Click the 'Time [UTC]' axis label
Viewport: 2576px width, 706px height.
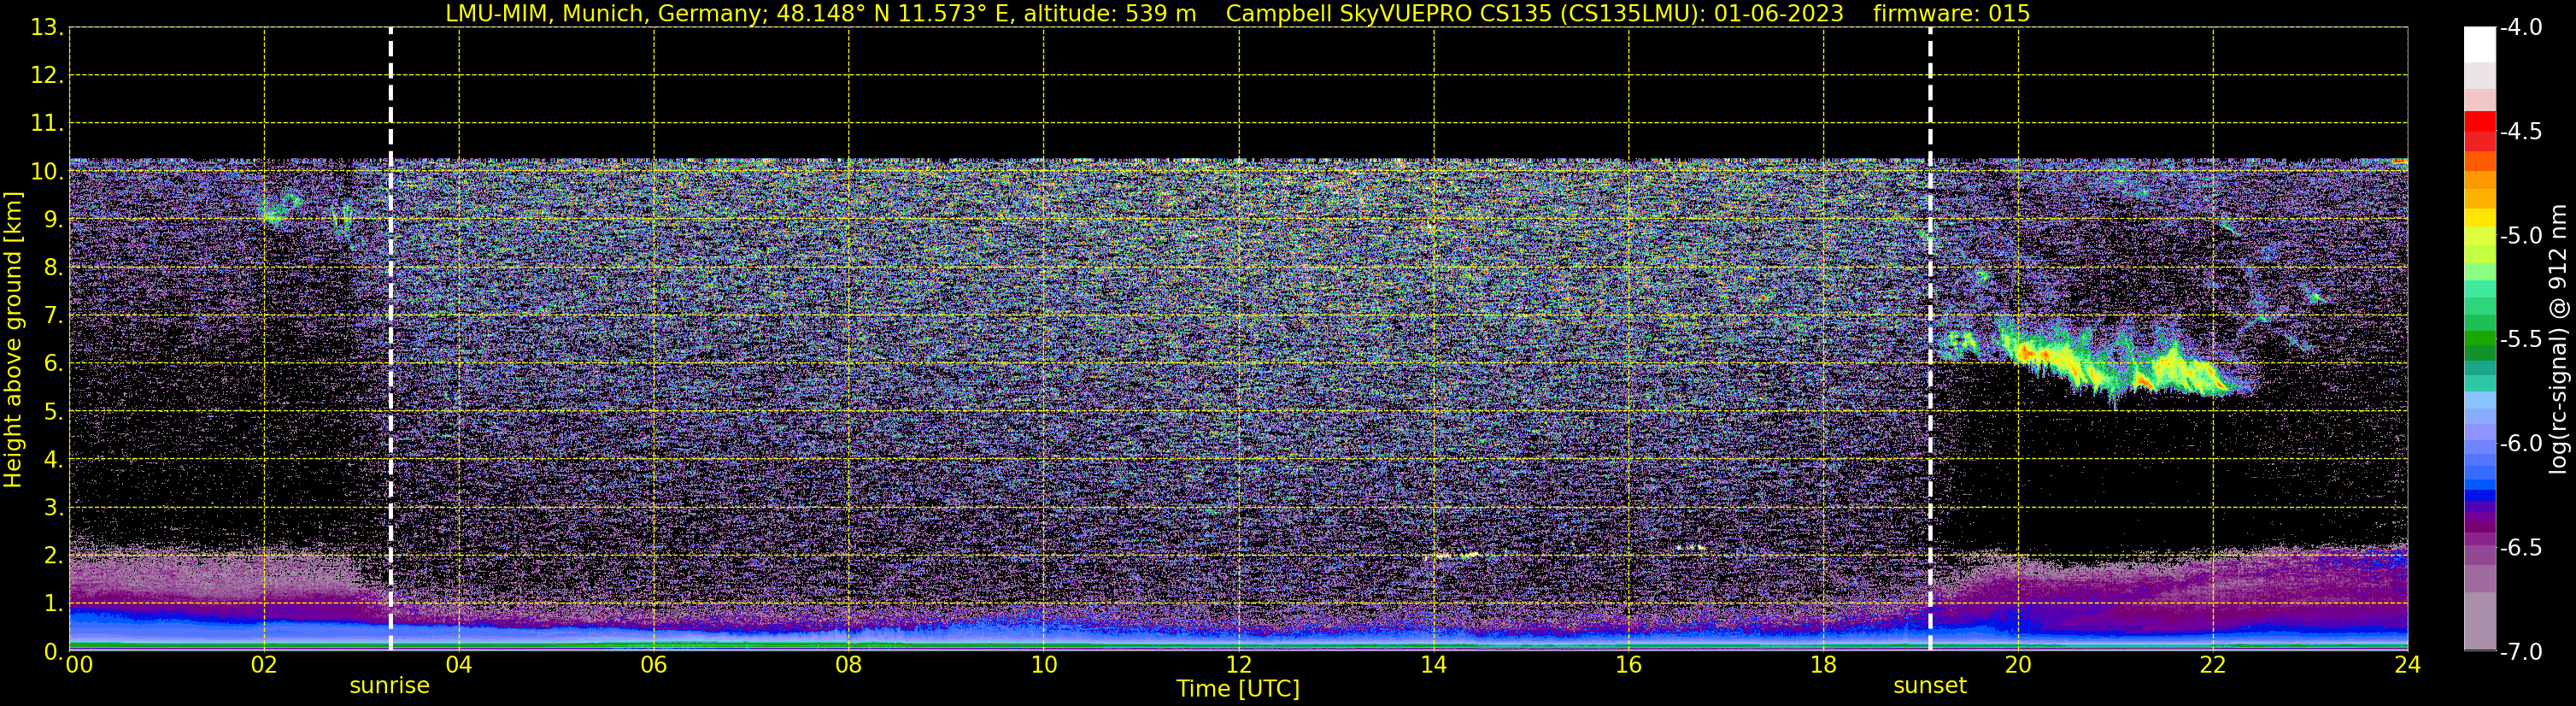pos(1238,689)
